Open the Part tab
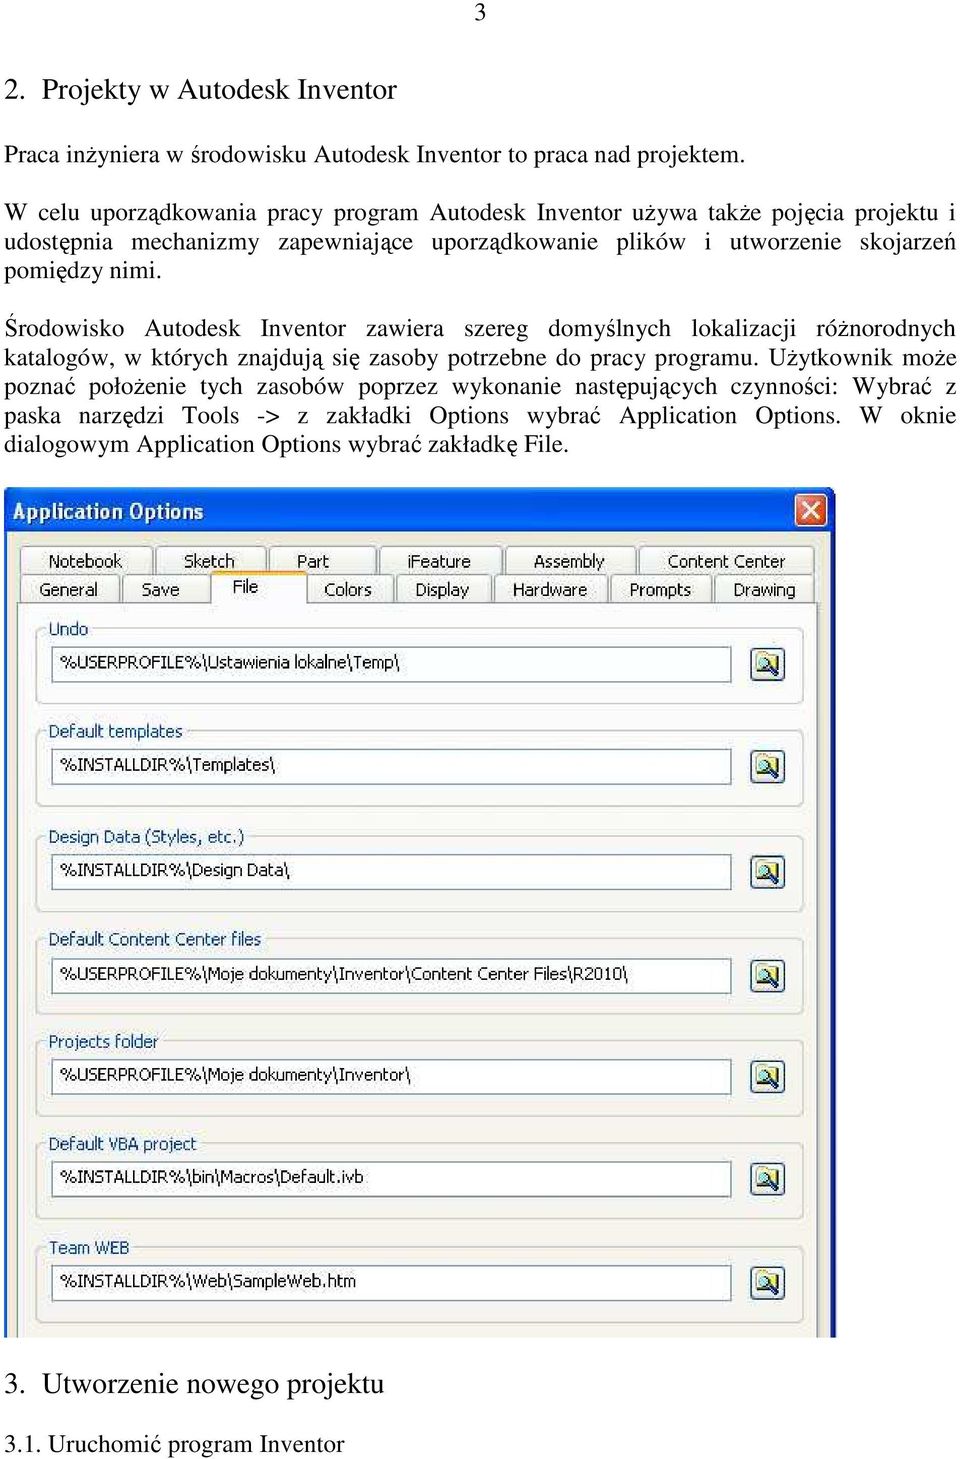 (322, 561)
